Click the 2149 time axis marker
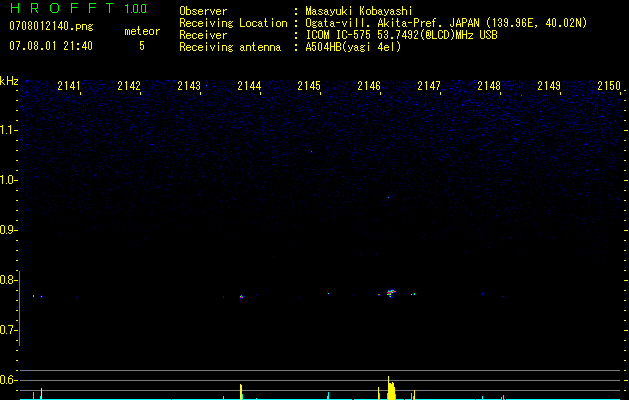Screen dimensions: 629x400 (549, 86)
